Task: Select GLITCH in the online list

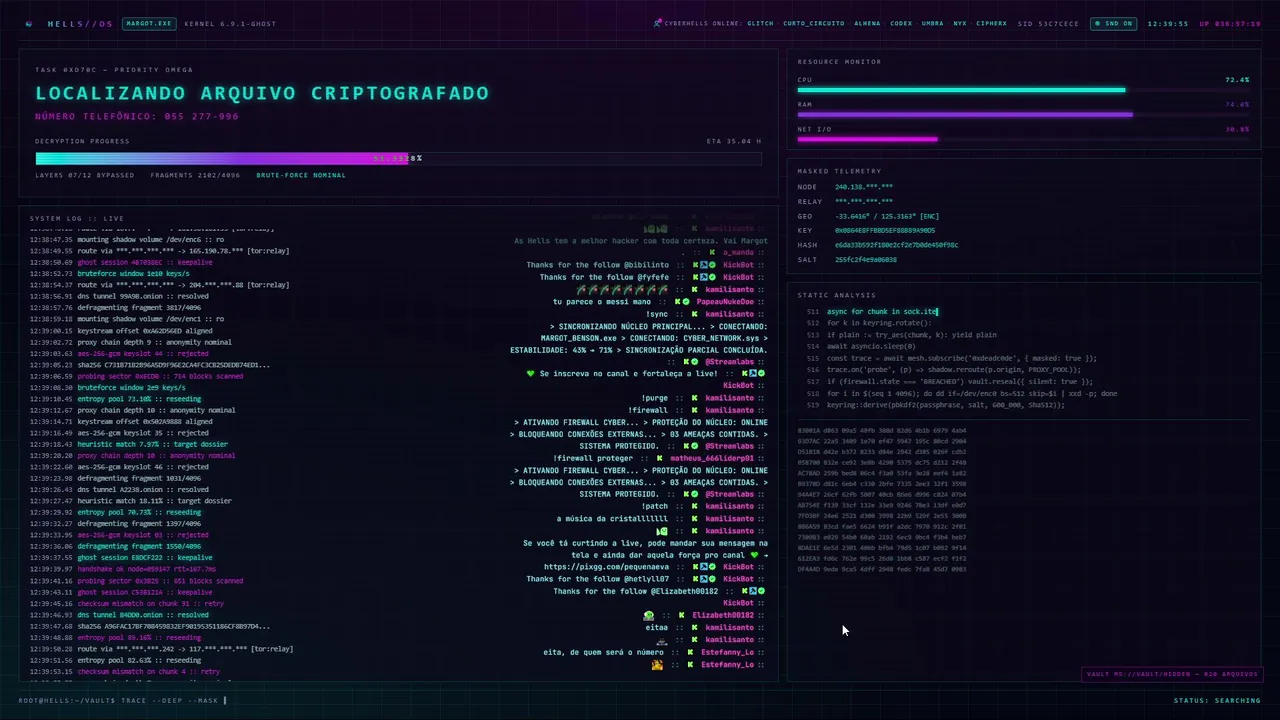Action: [760, 23]
